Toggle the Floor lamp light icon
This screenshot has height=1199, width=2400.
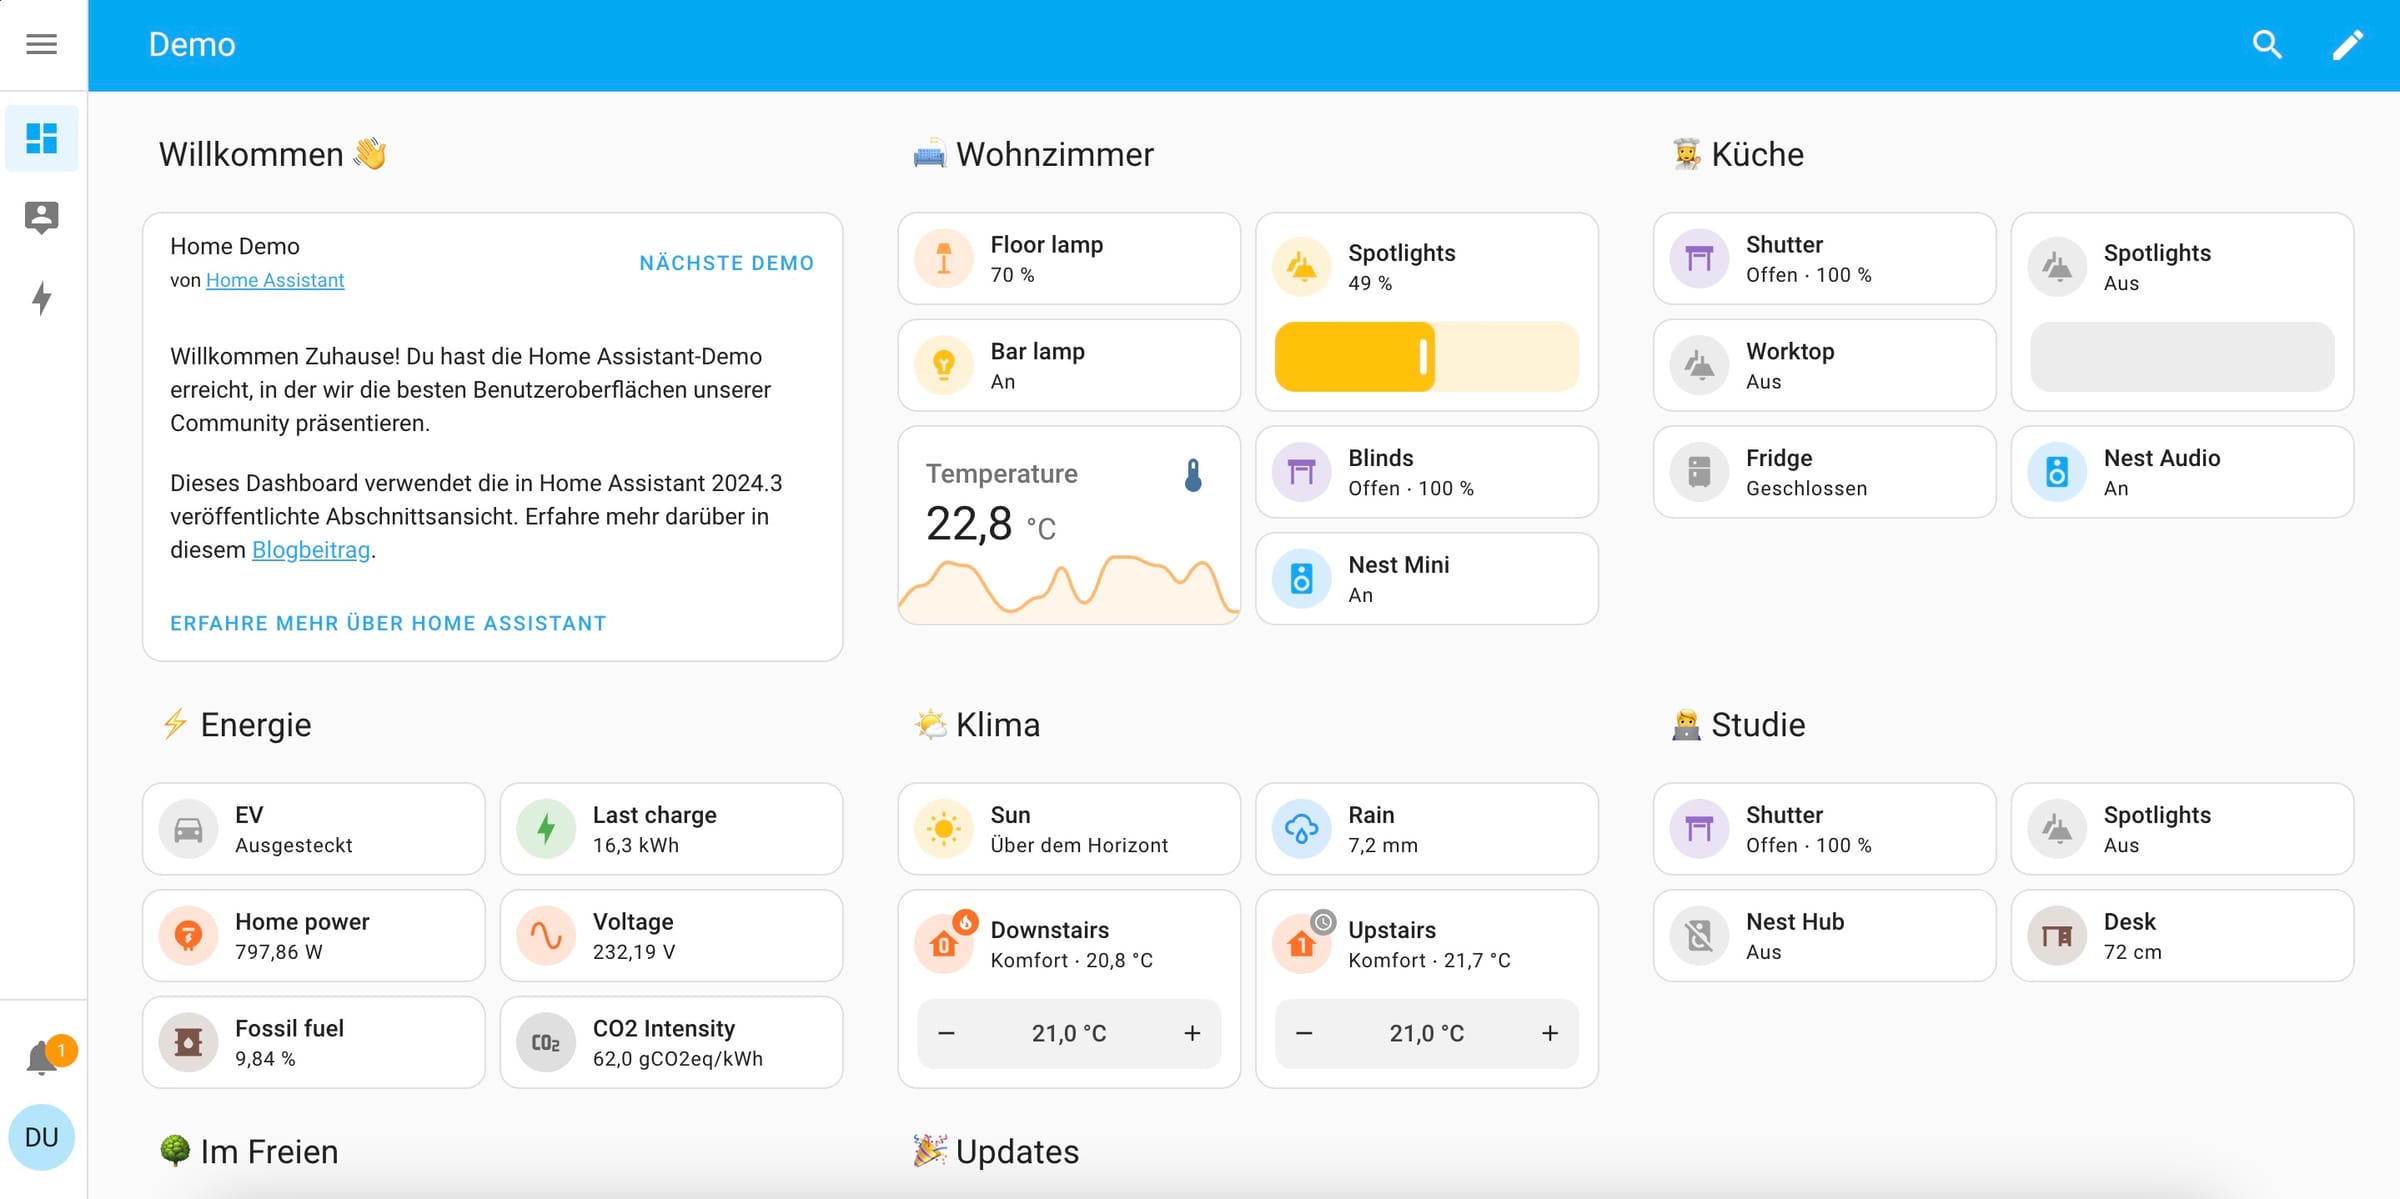click(943, 259)
